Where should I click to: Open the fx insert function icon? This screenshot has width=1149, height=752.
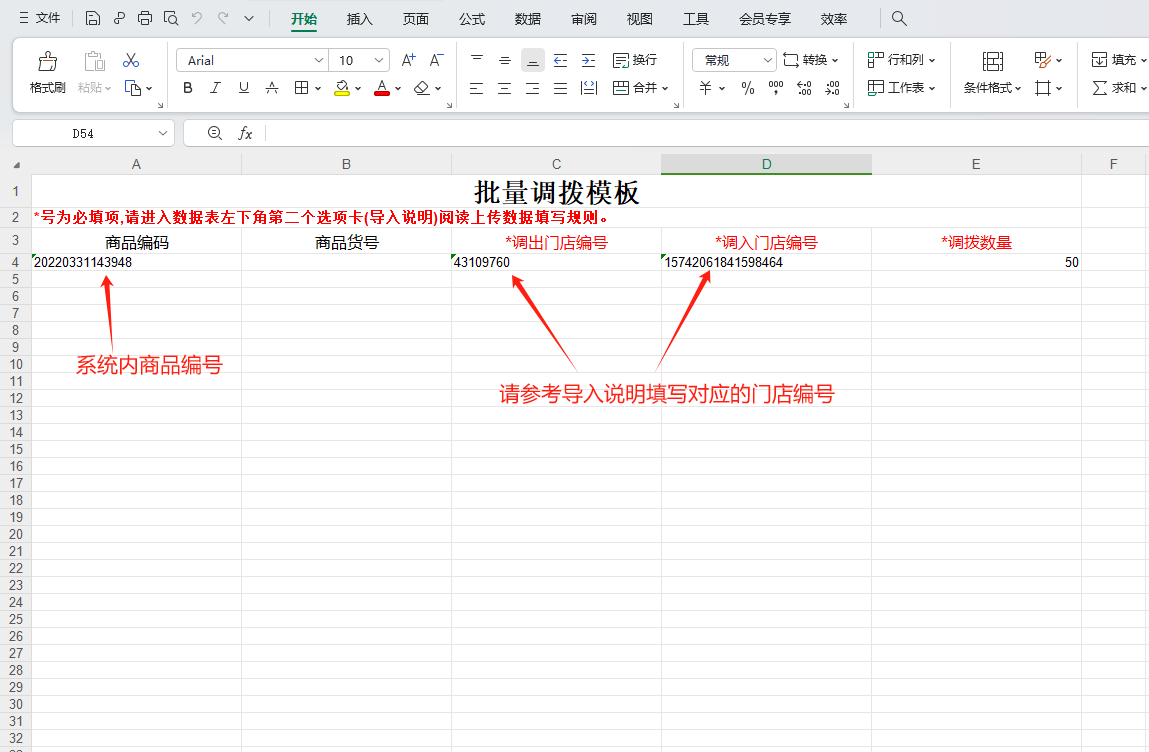(246, 131)
